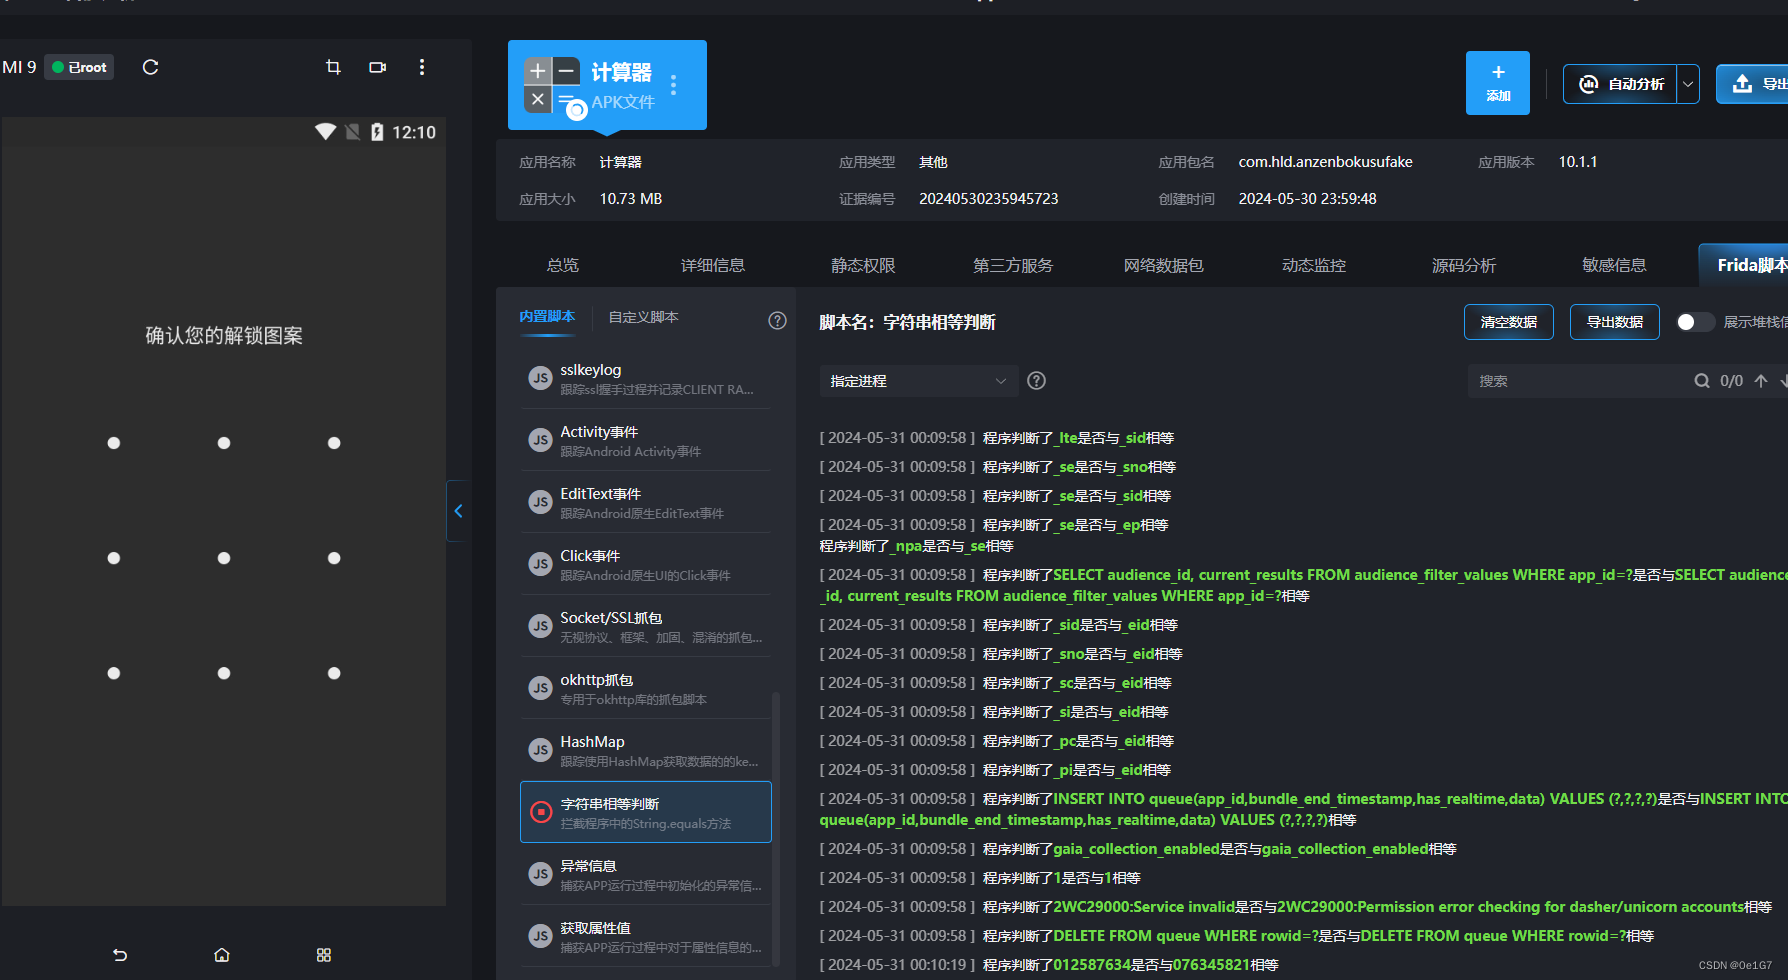Click the 导出数据 button
The image size is (1788, 980).
coord(1614,322)
